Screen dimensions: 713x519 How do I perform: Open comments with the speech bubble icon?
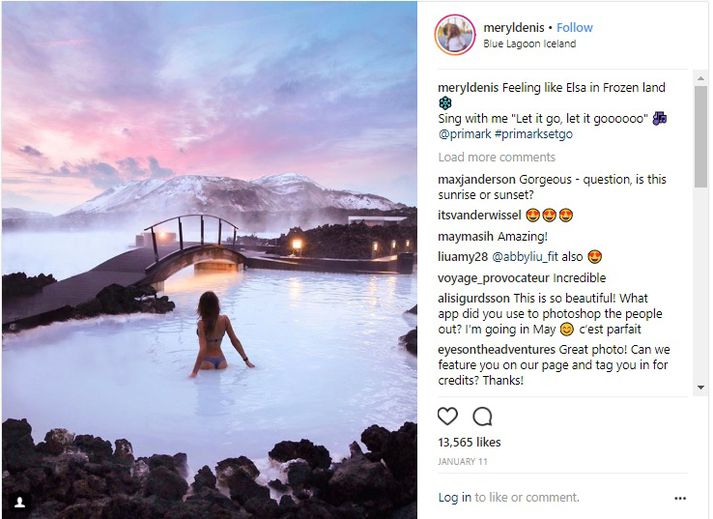482,416
